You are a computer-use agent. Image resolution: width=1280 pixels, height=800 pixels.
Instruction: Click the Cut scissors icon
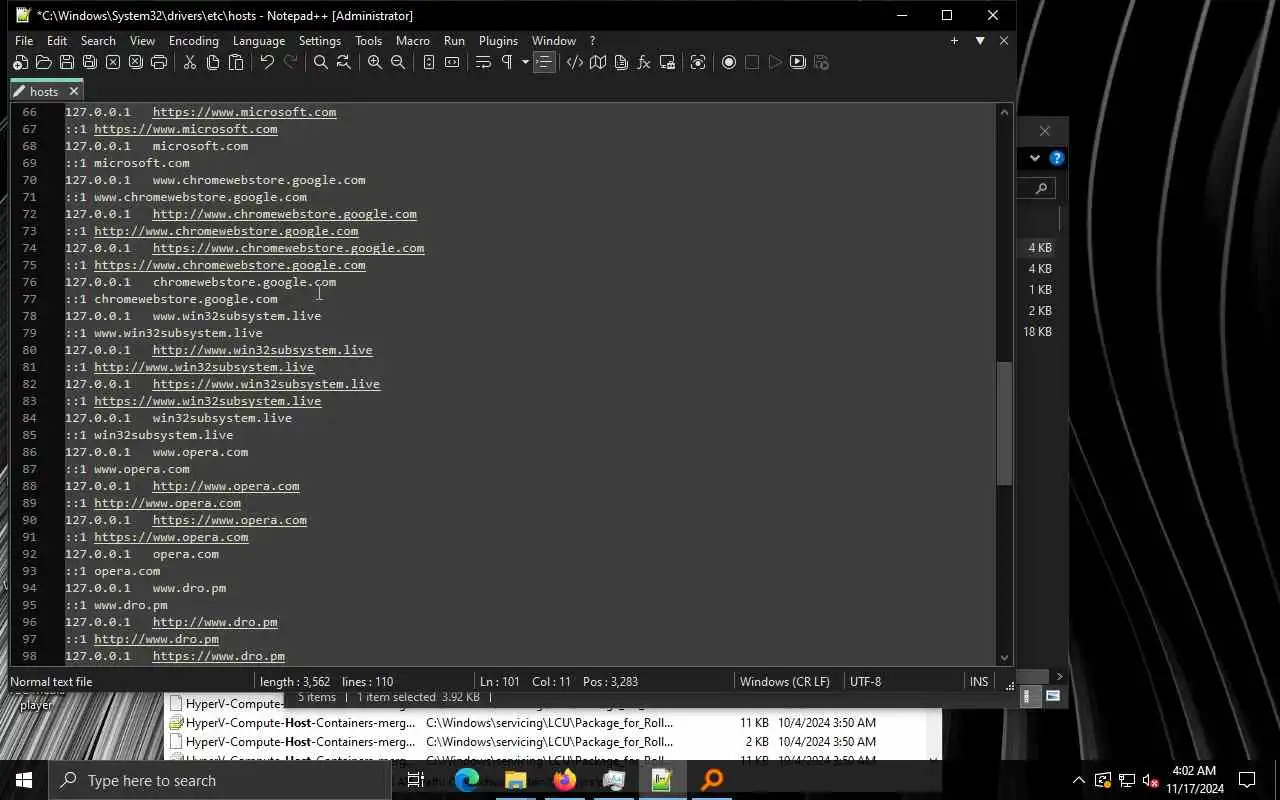point(189,62)
